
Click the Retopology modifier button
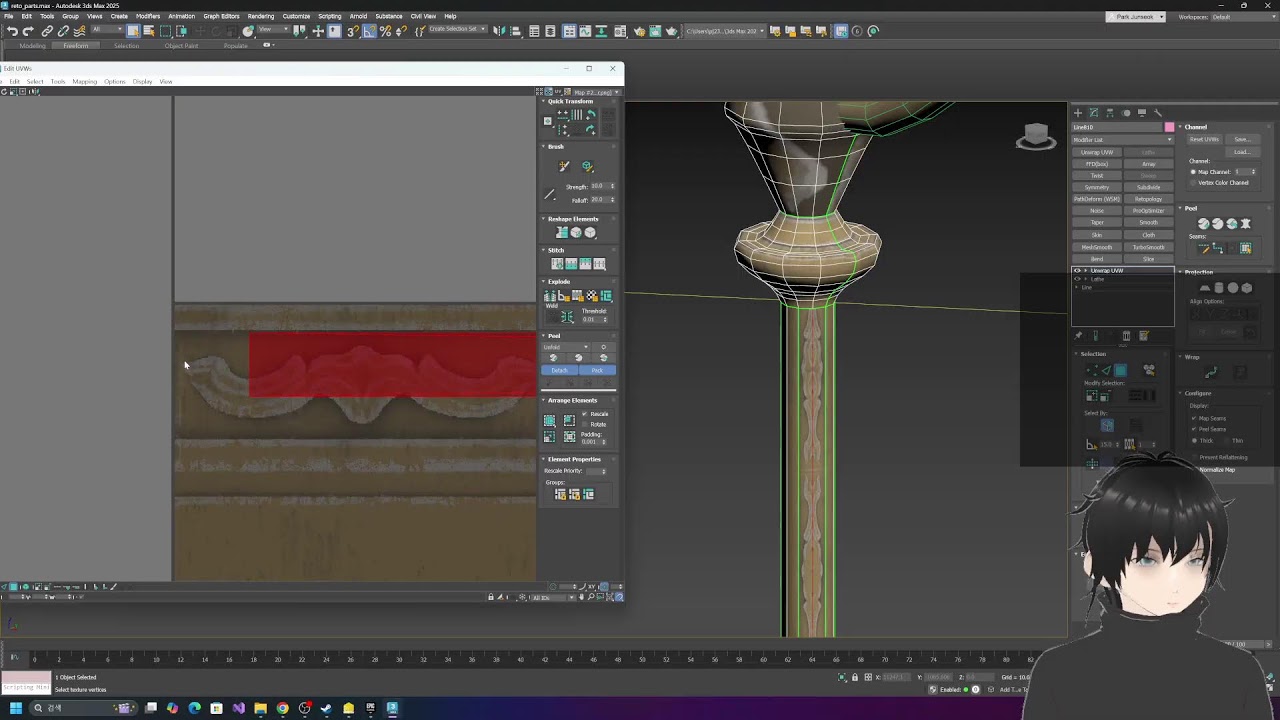[x=1148, y=199]
